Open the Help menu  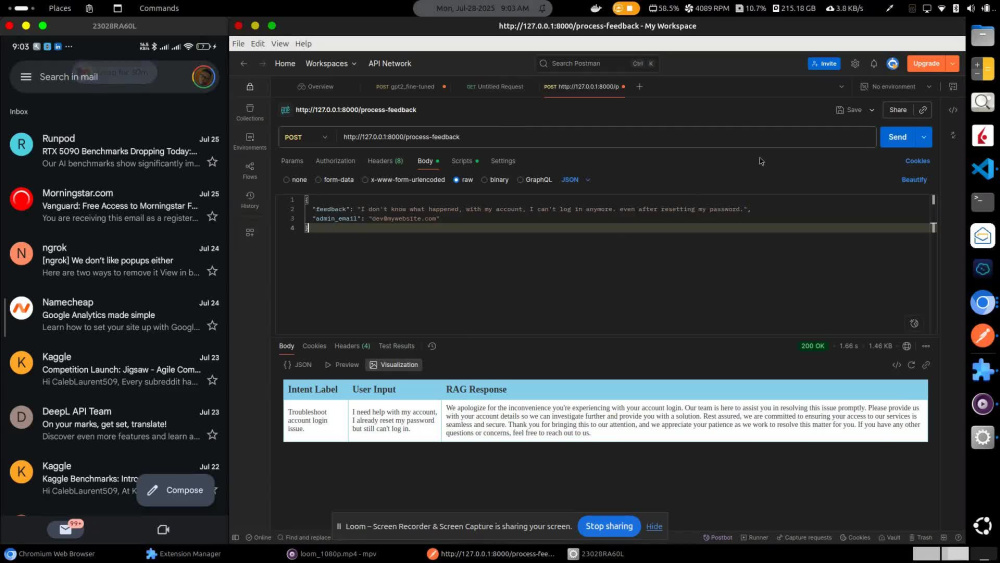tap(303, 44)
